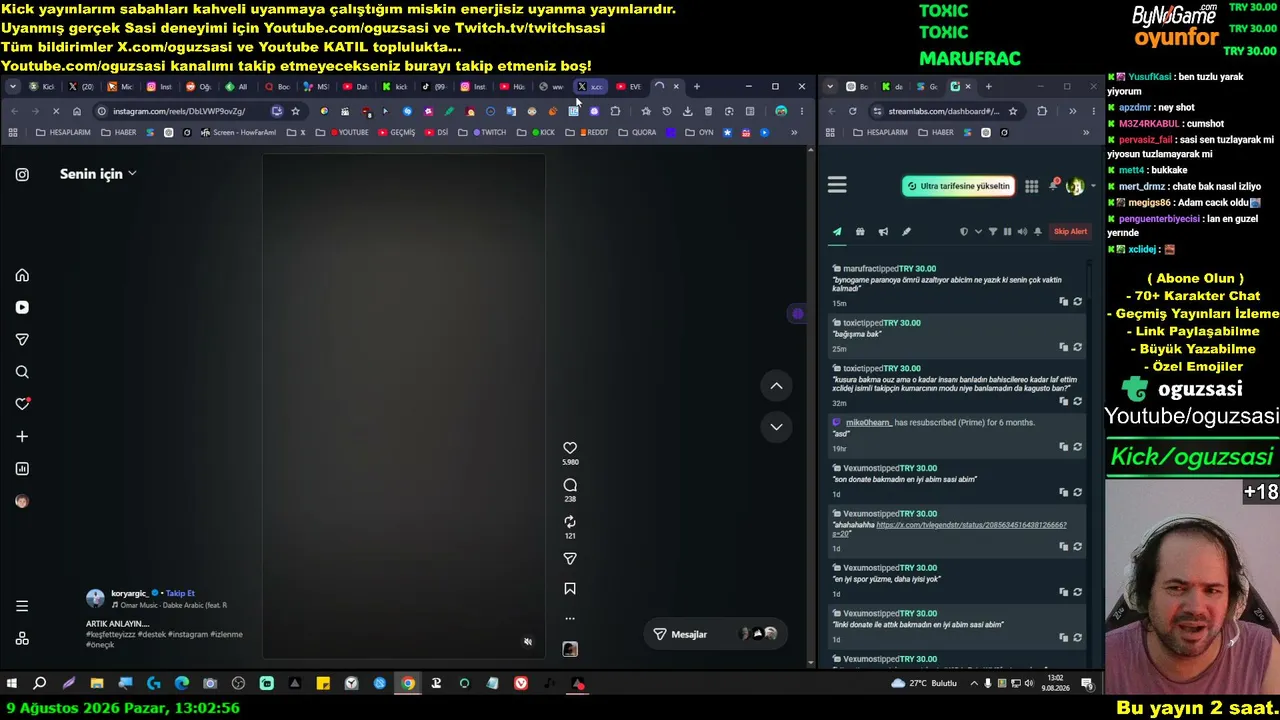
Task: Share the reel via send icon
Action: (x=570, y=559)
